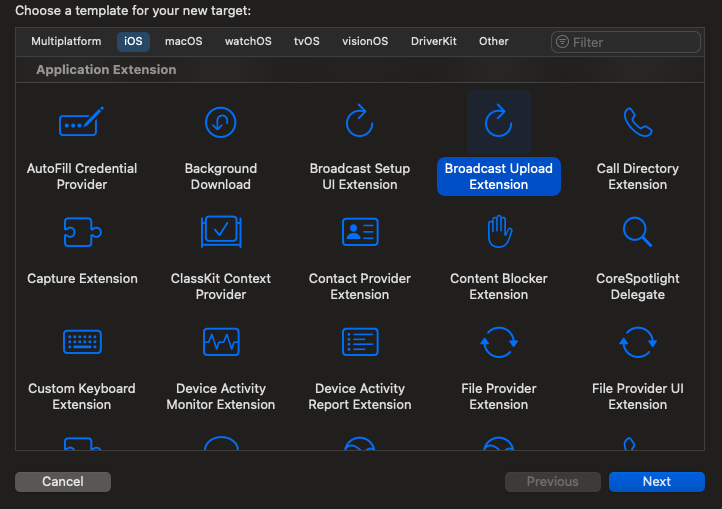Screen dimensions: 722x509
Task: Select the Broadcast Upload Extension icon
Action: coord(499,121)
